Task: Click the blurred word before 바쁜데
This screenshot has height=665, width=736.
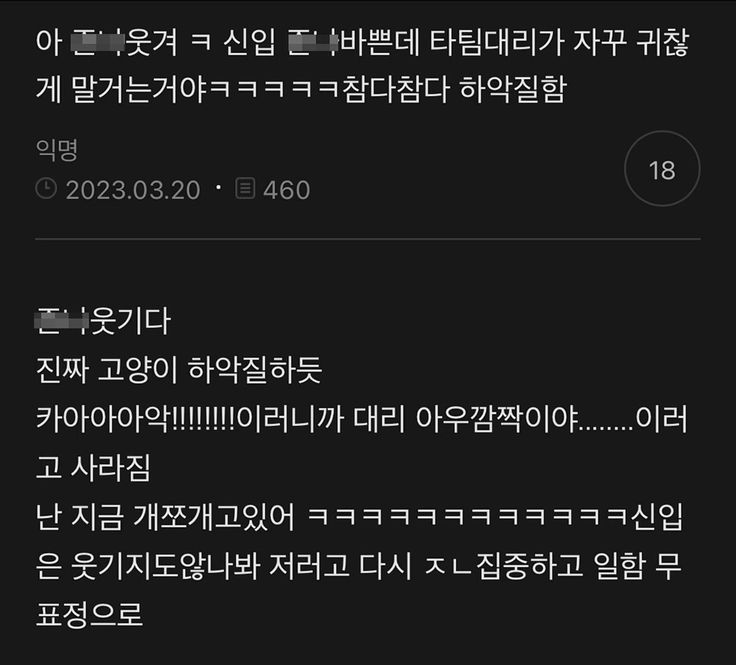Action: tap(313, 42)
